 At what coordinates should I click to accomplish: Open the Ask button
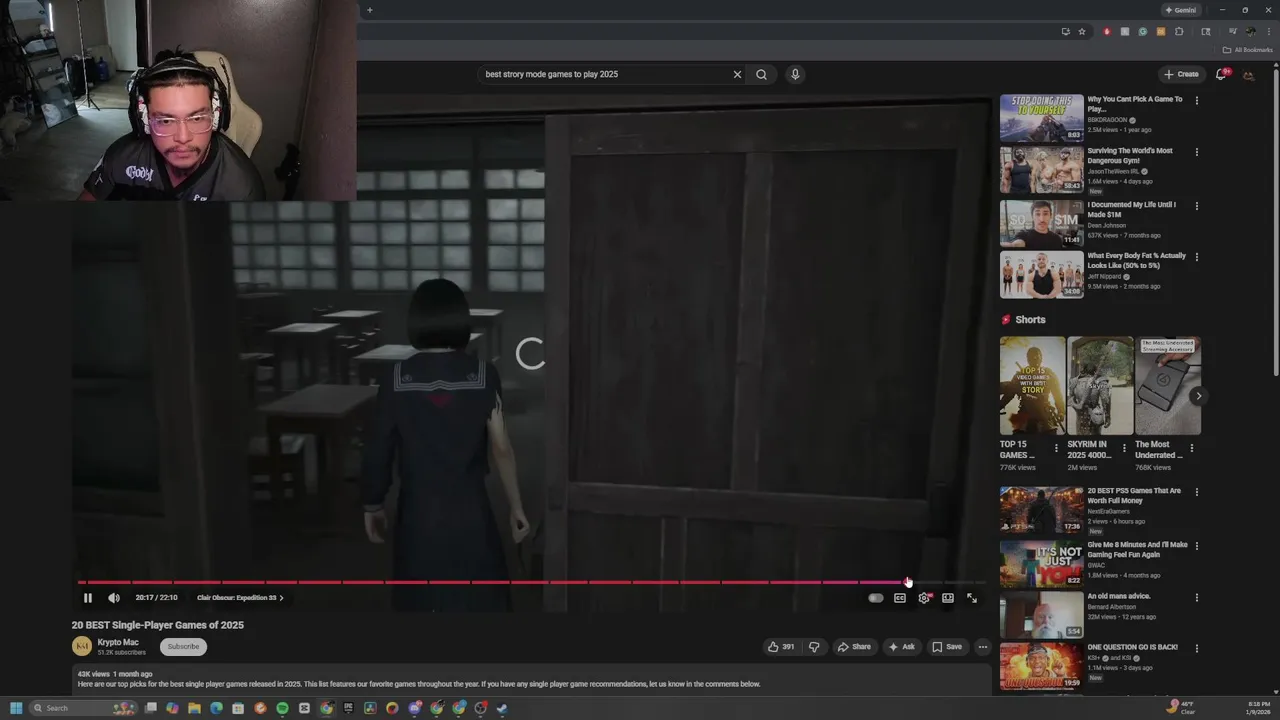901,647
